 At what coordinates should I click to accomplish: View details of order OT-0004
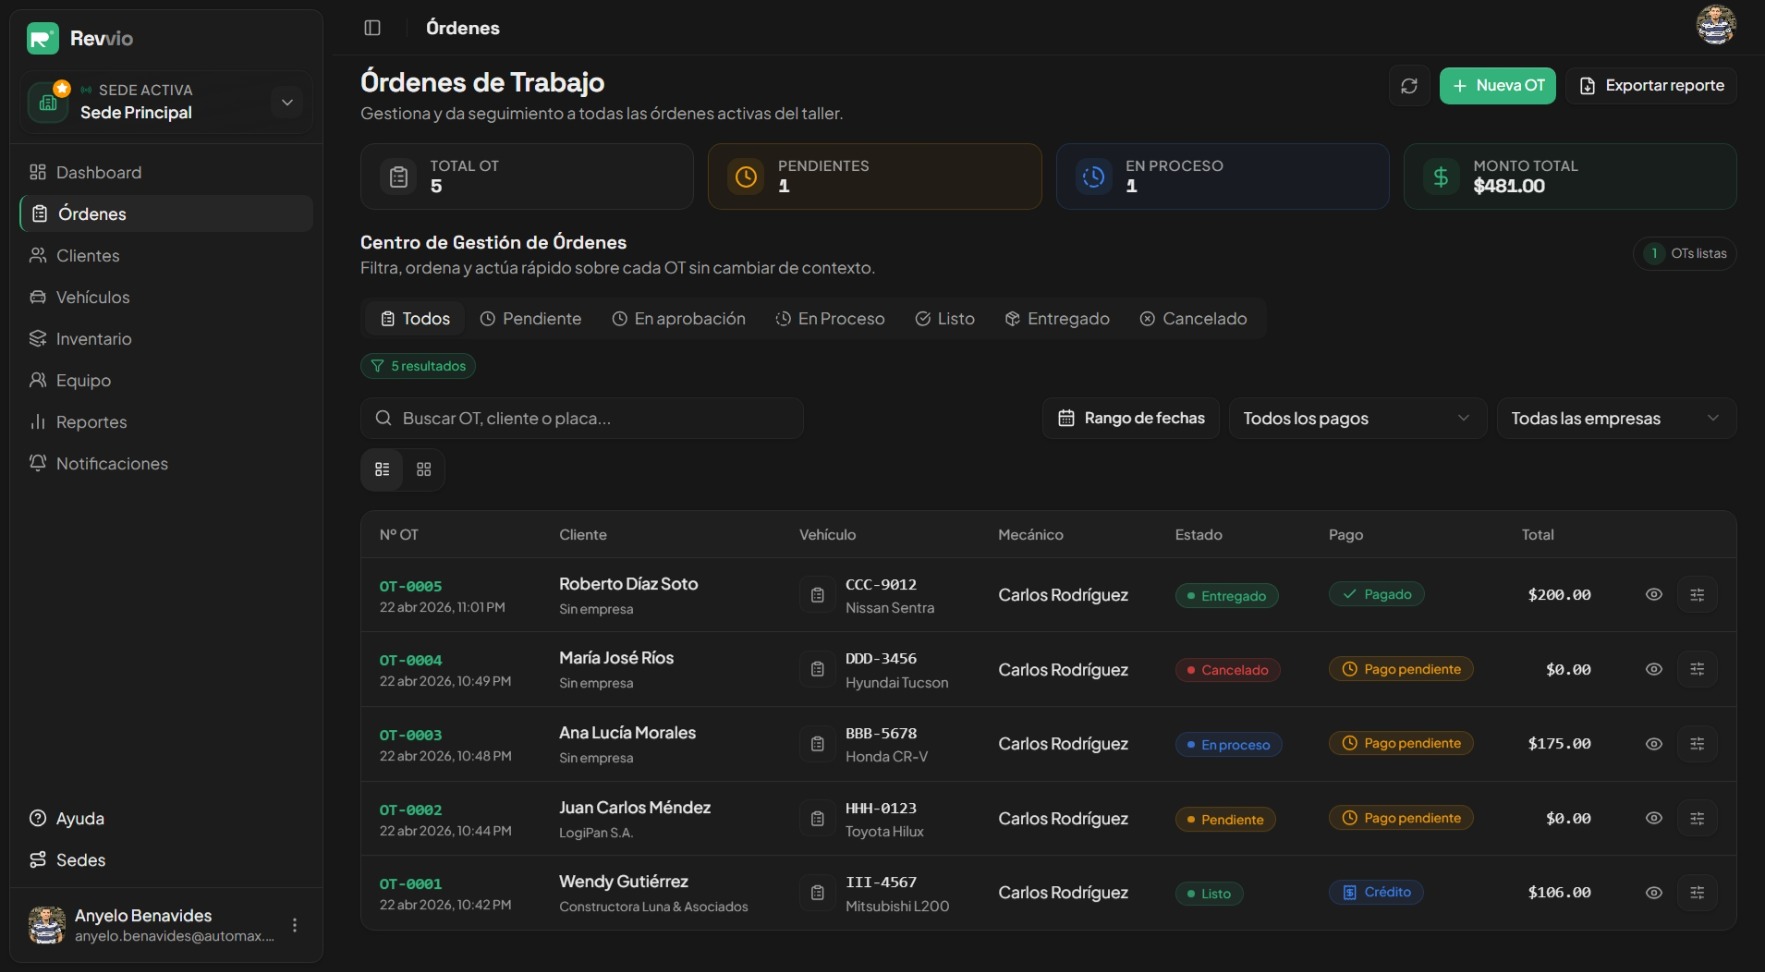pos(1654,669)
